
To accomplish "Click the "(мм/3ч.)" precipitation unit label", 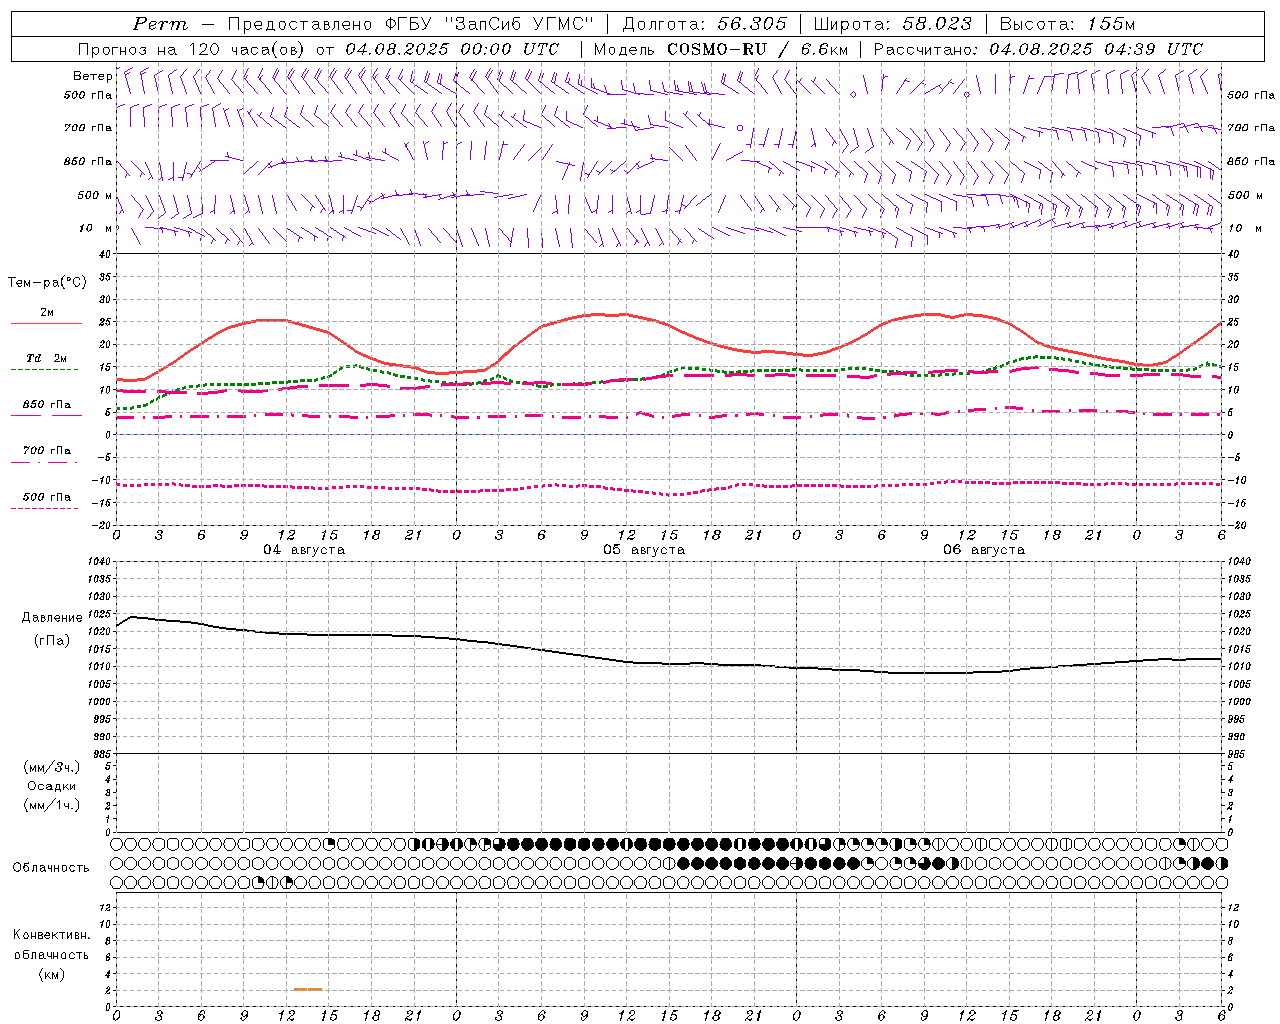I will pyautogui.click(x=52, y=767).
